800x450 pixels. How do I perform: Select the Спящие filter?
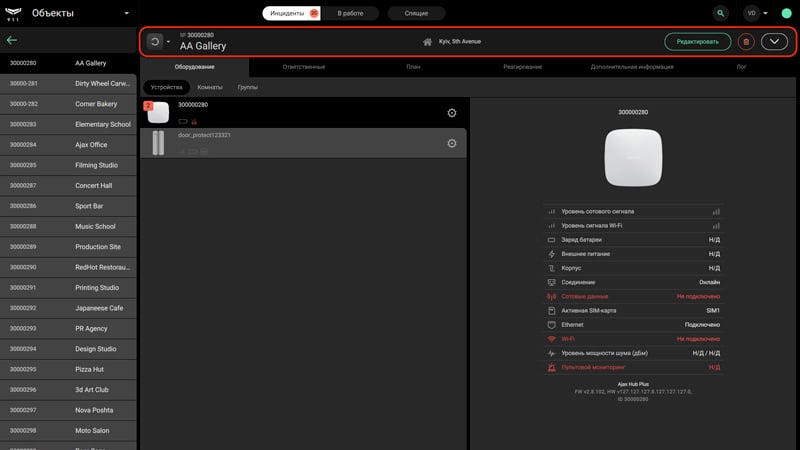(x=416, y=13)
